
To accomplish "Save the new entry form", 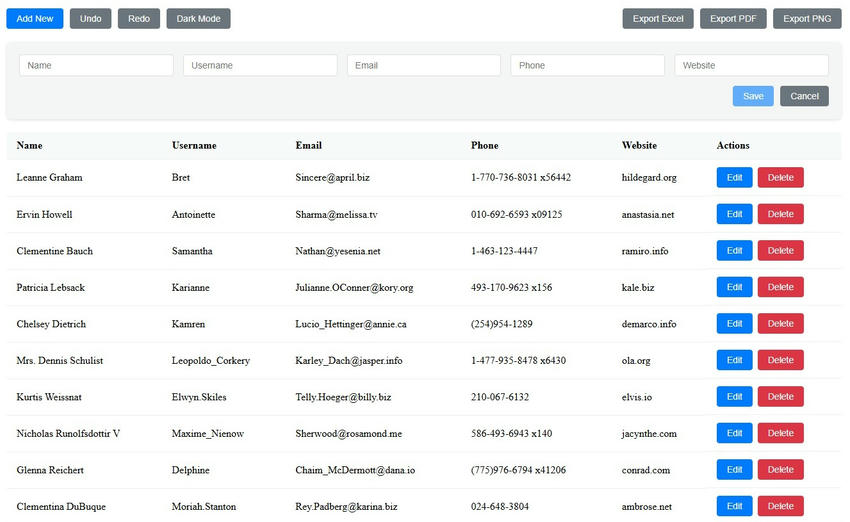I will (x=753, y=96).
